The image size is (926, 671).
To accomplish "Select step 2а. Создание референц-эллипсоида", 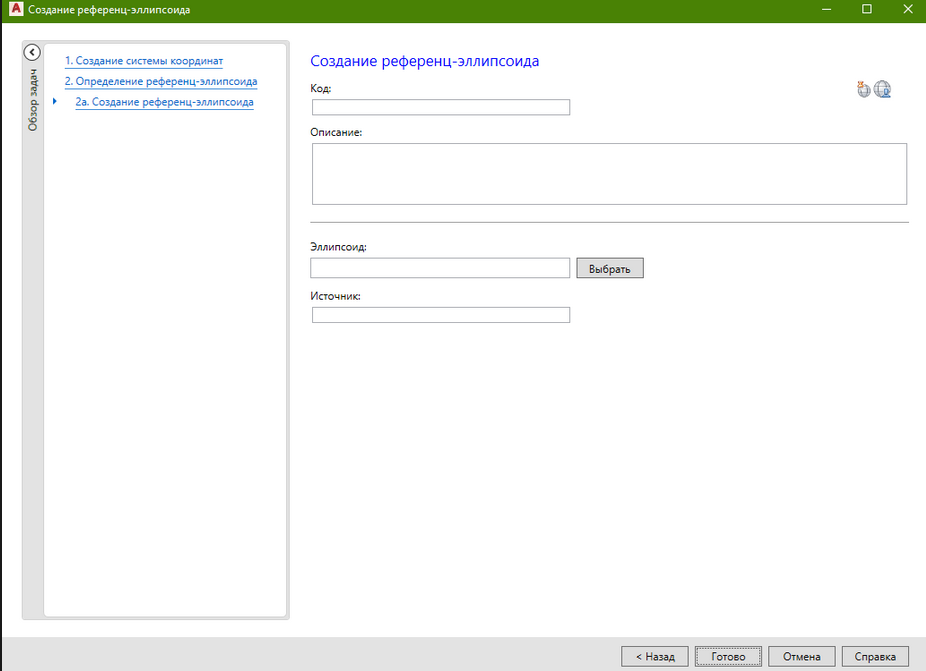I will tap(164, 102).
